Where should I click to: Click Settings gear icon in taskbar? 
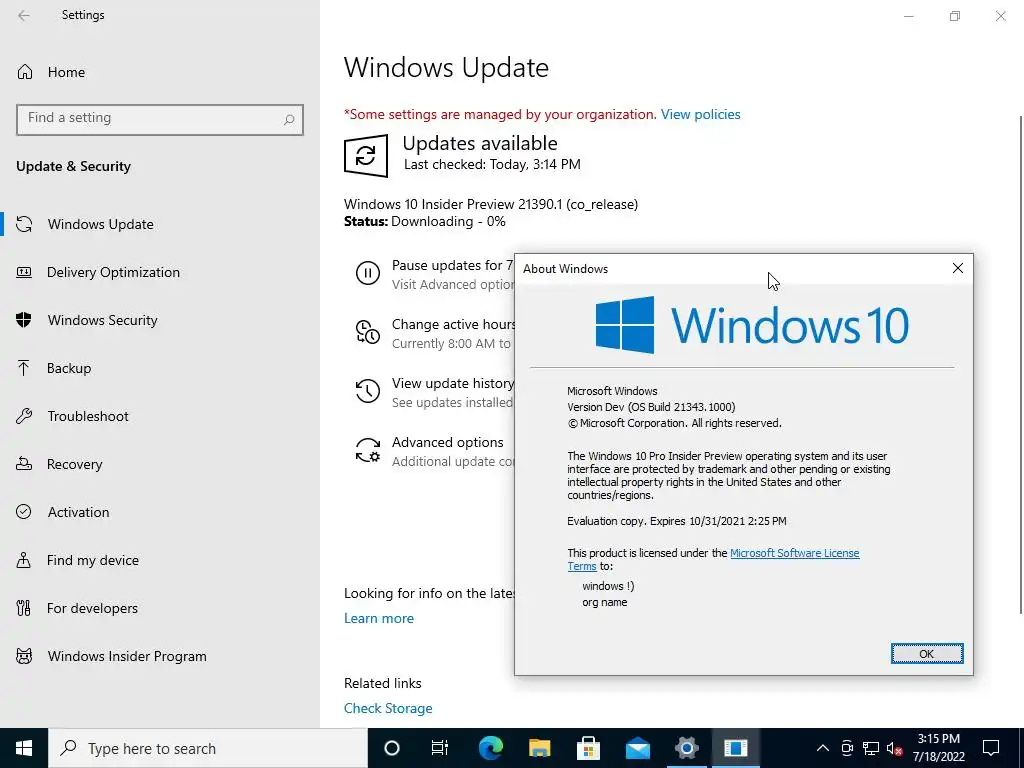pyautogui.click(x=686, y=748)
